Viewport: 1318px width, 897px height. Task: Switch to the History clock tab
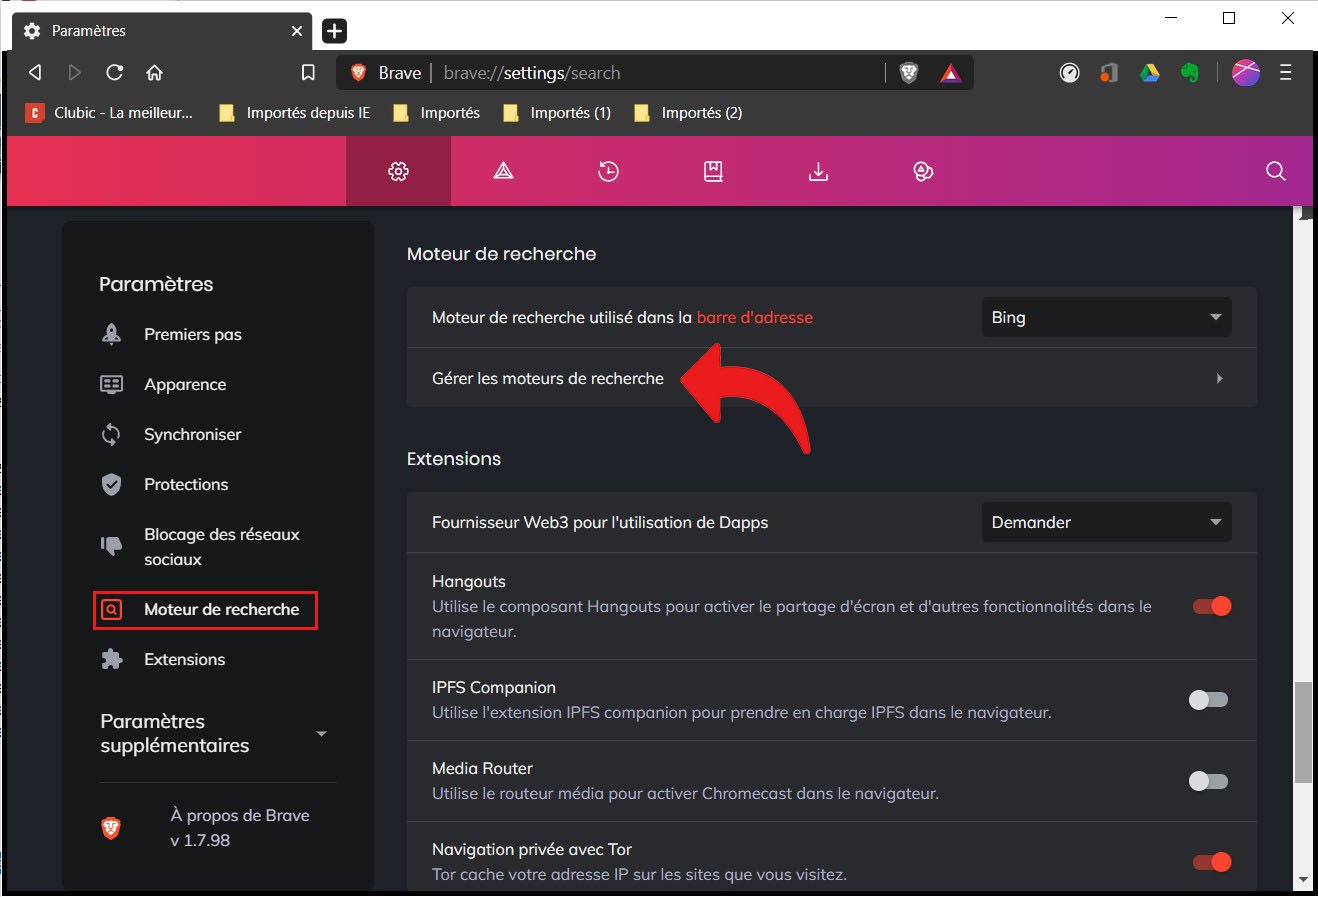608,171
